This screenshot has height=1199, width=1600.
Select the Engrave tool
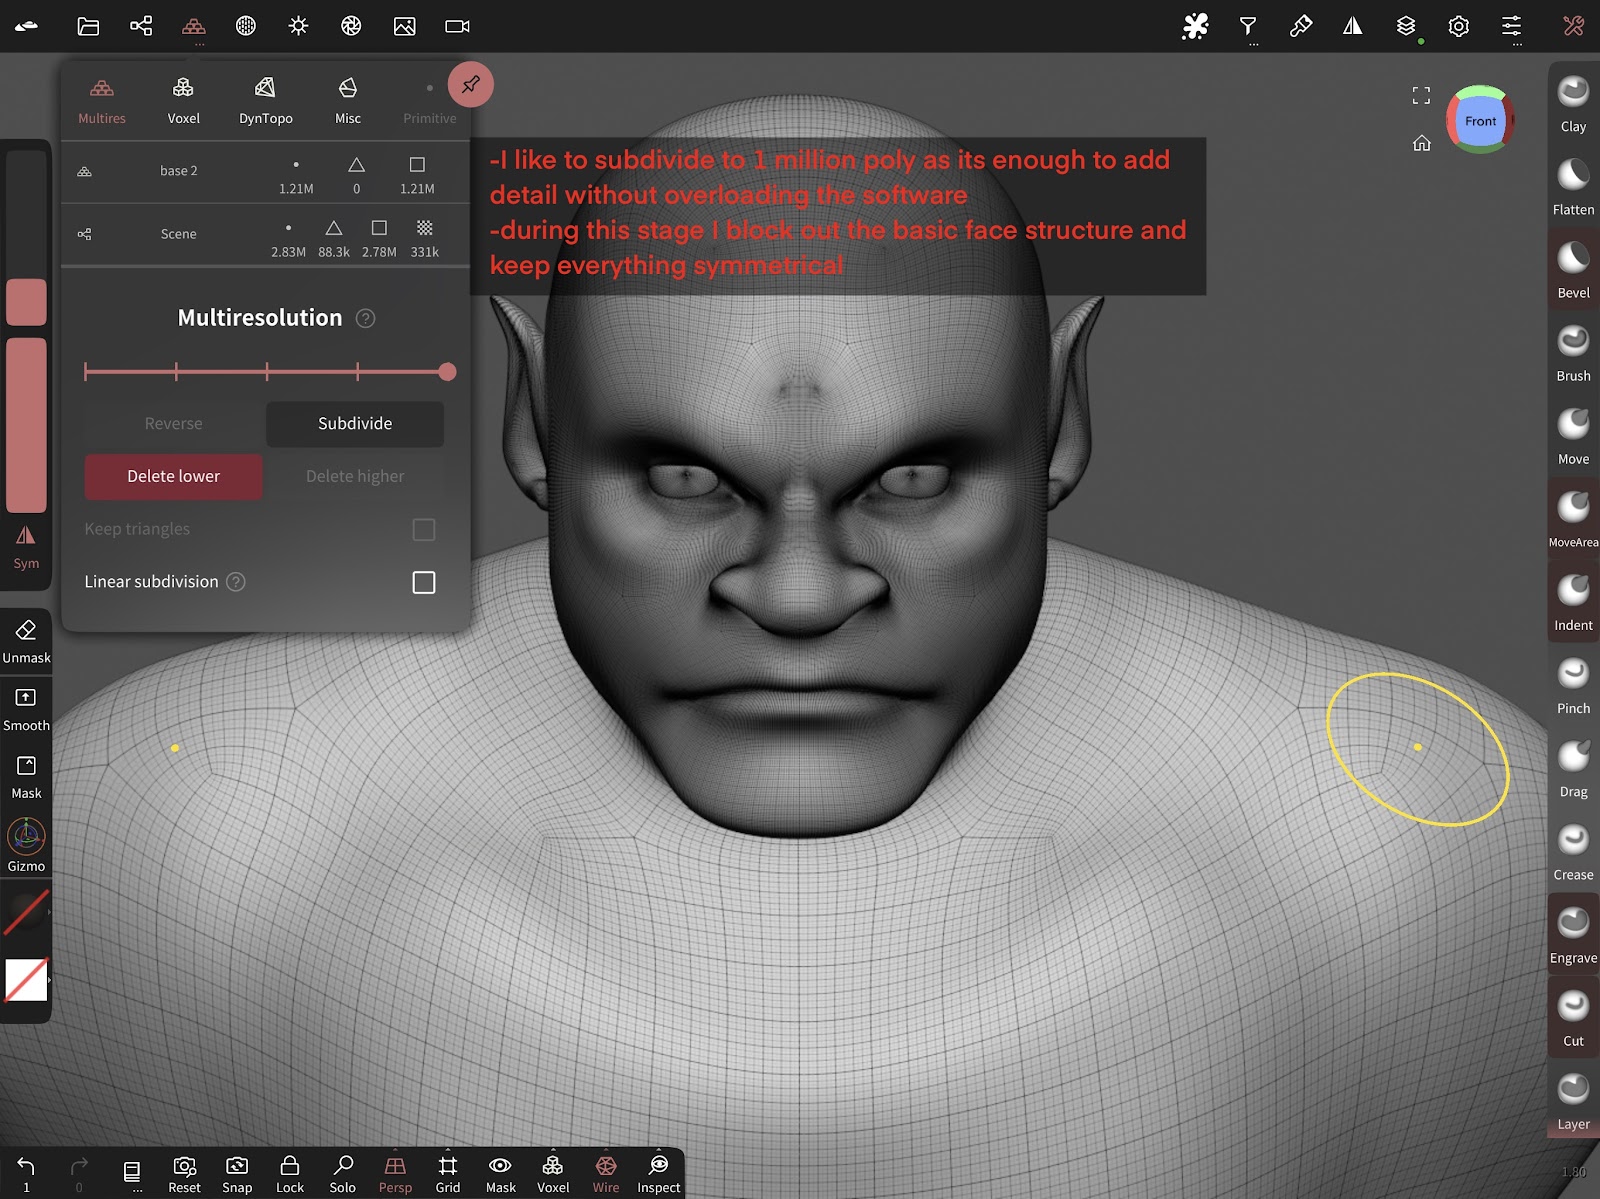pos(1573,934)
